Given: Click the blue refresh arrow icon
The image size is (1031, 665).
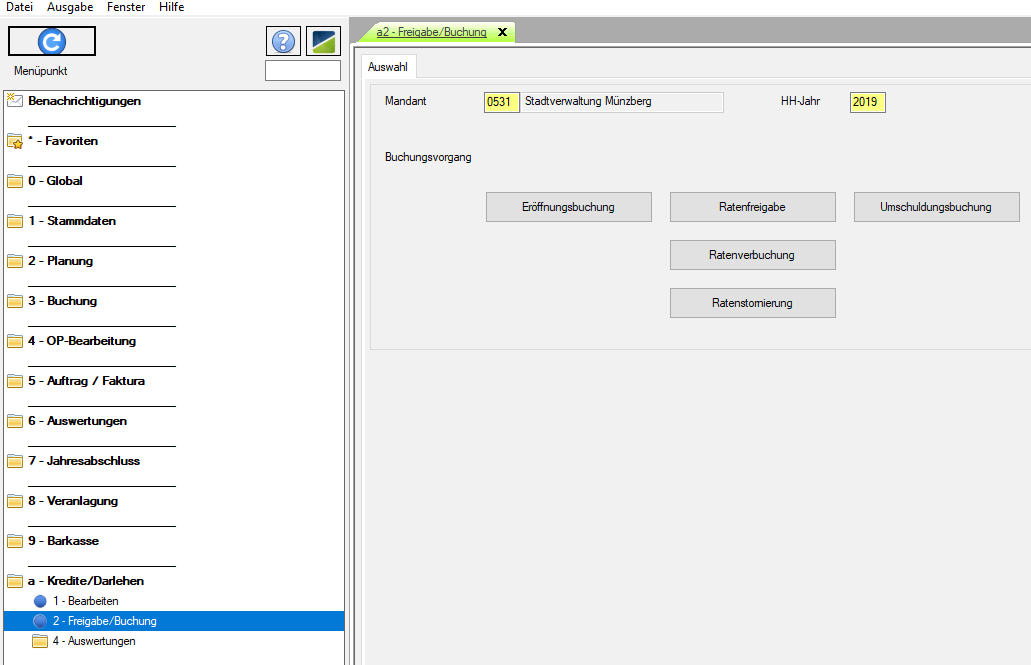Looking at the screenshot, I should [x=51, y=41].
